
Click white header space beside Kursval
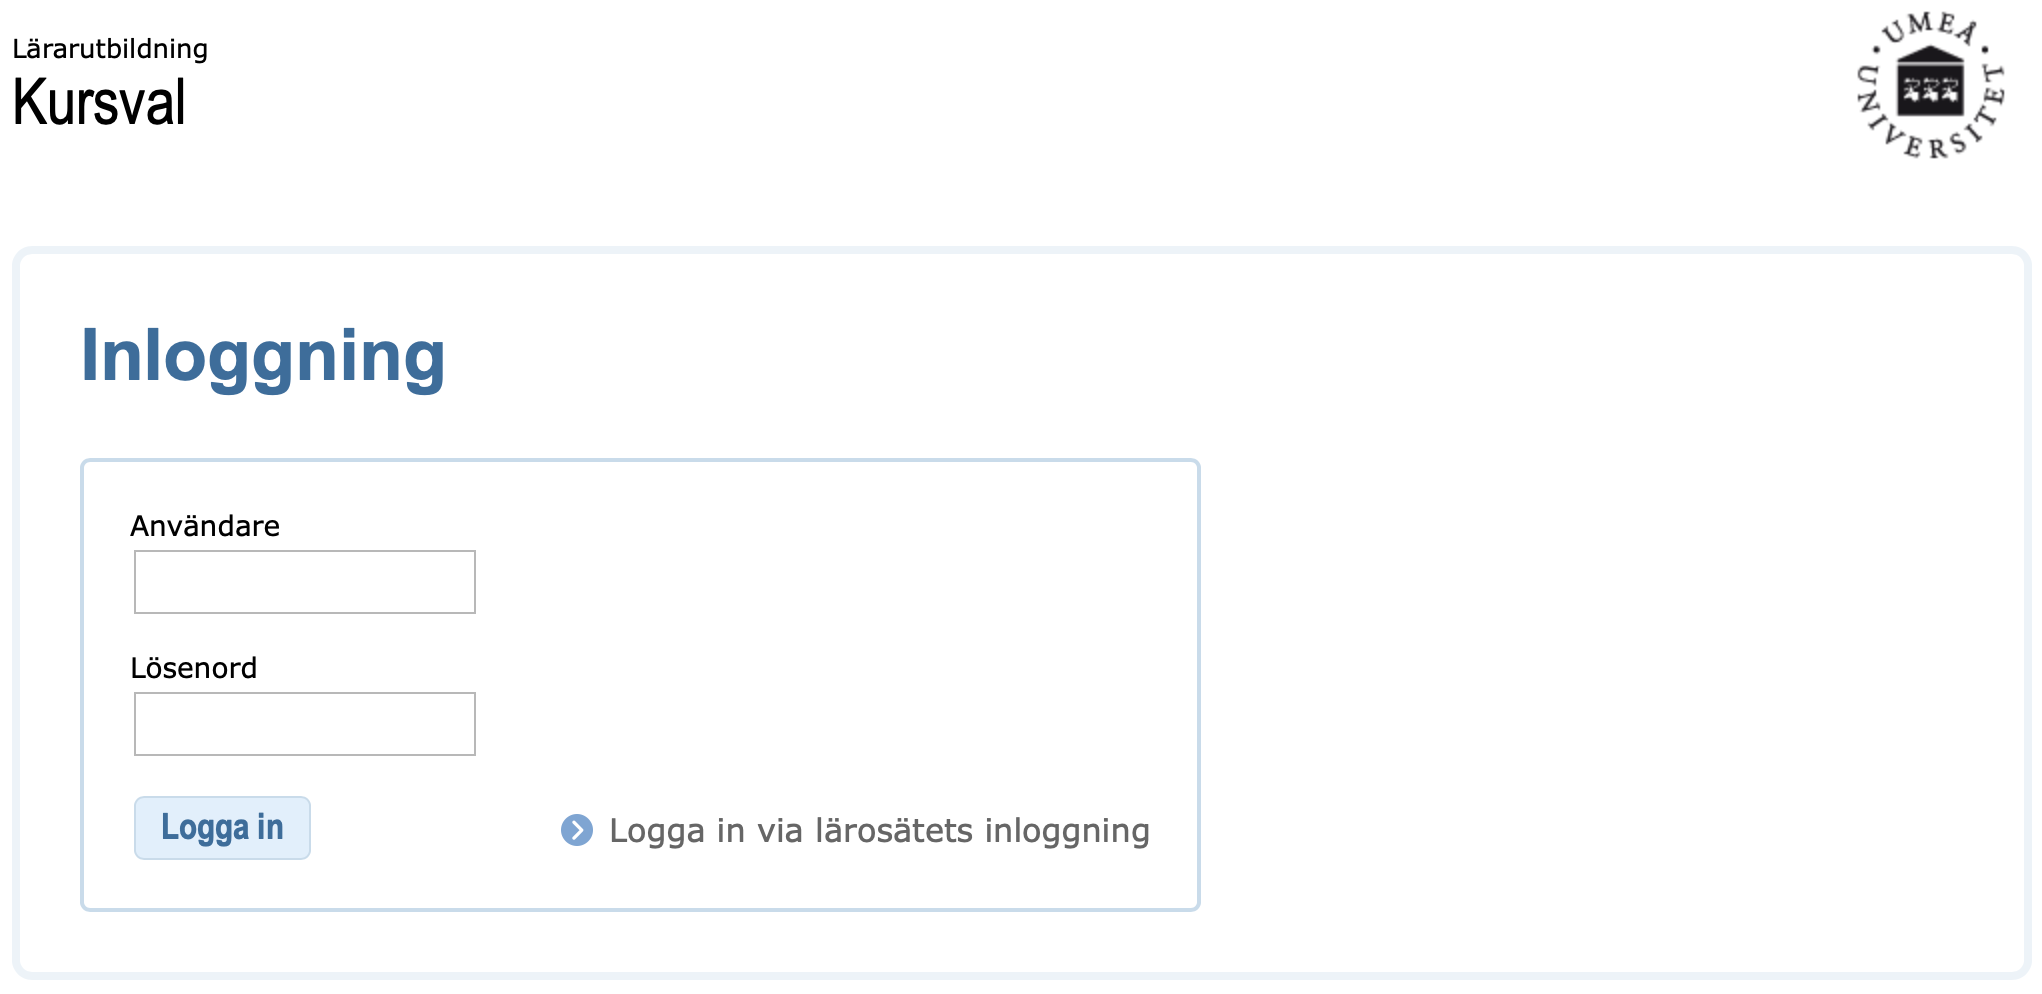point(900,100)
